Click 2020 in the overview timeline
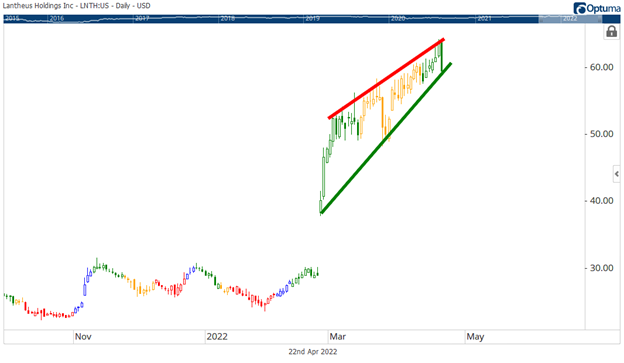Screen dimensions: 624x363 tap(398, 18)
